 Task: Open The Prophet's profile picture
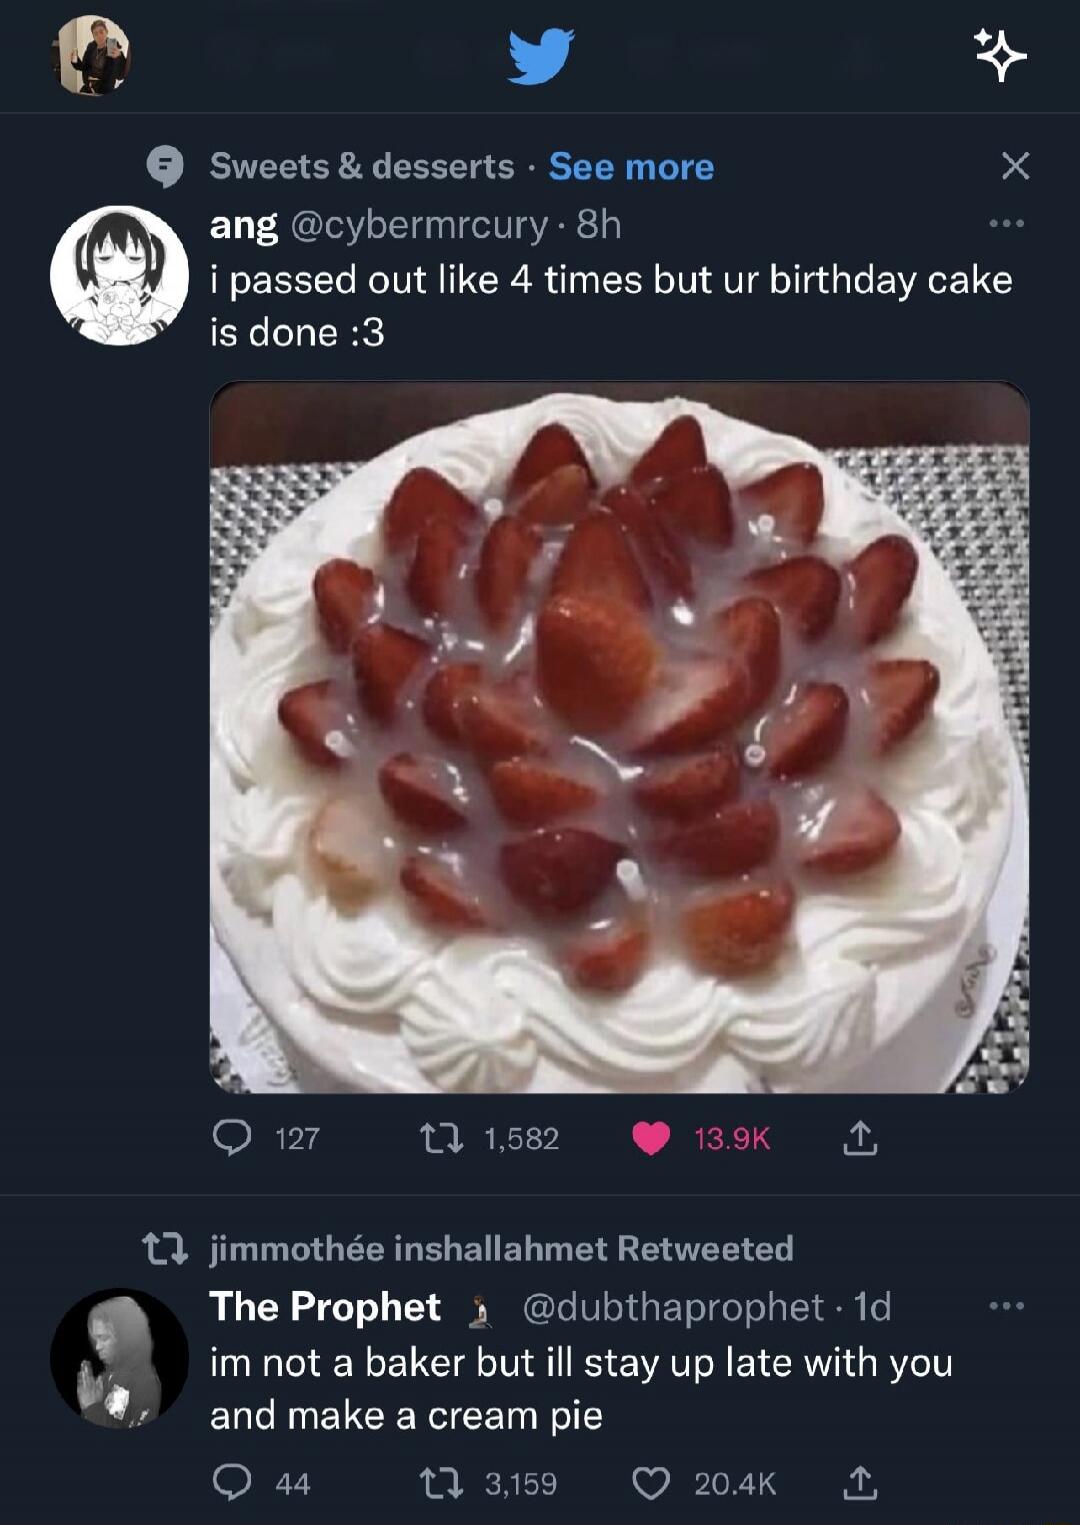119,1357
